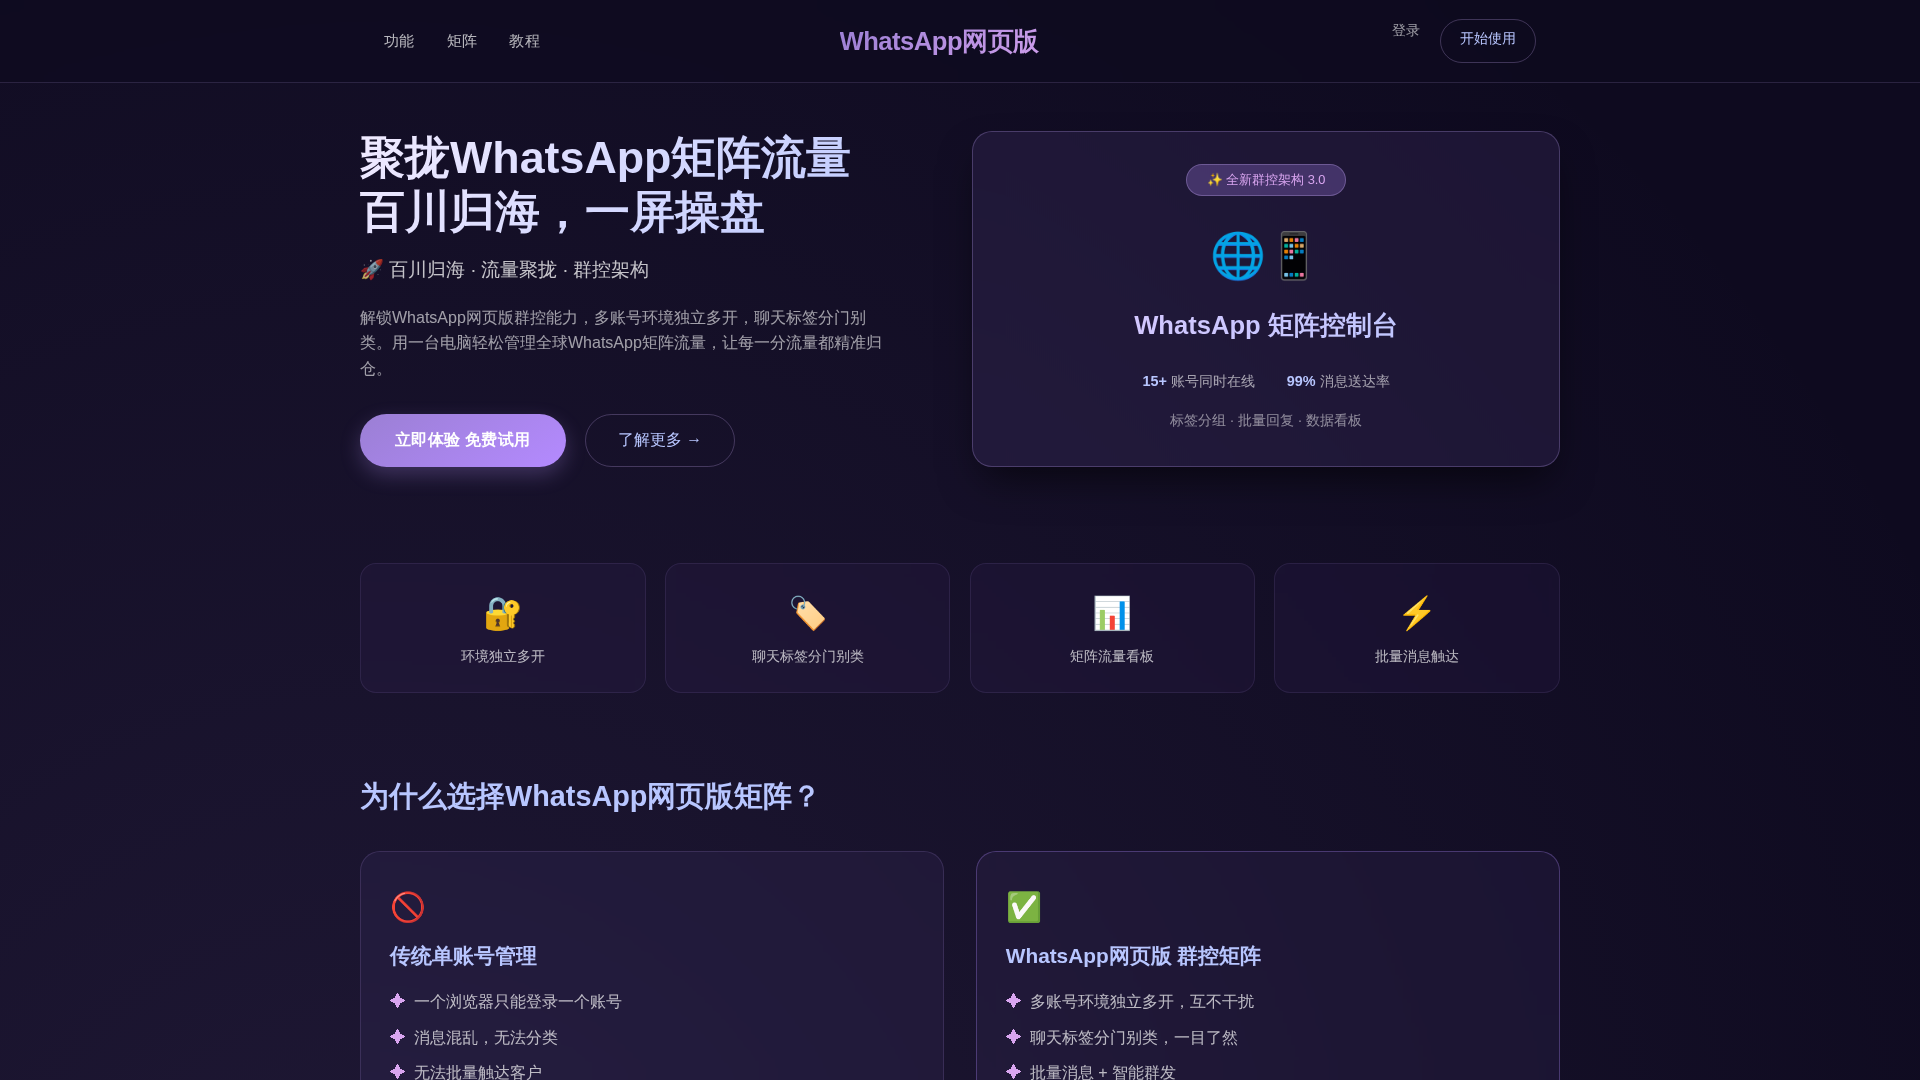
Task: Click the text 消息混乱，无法分类
Action: [x=485, y=1038]
